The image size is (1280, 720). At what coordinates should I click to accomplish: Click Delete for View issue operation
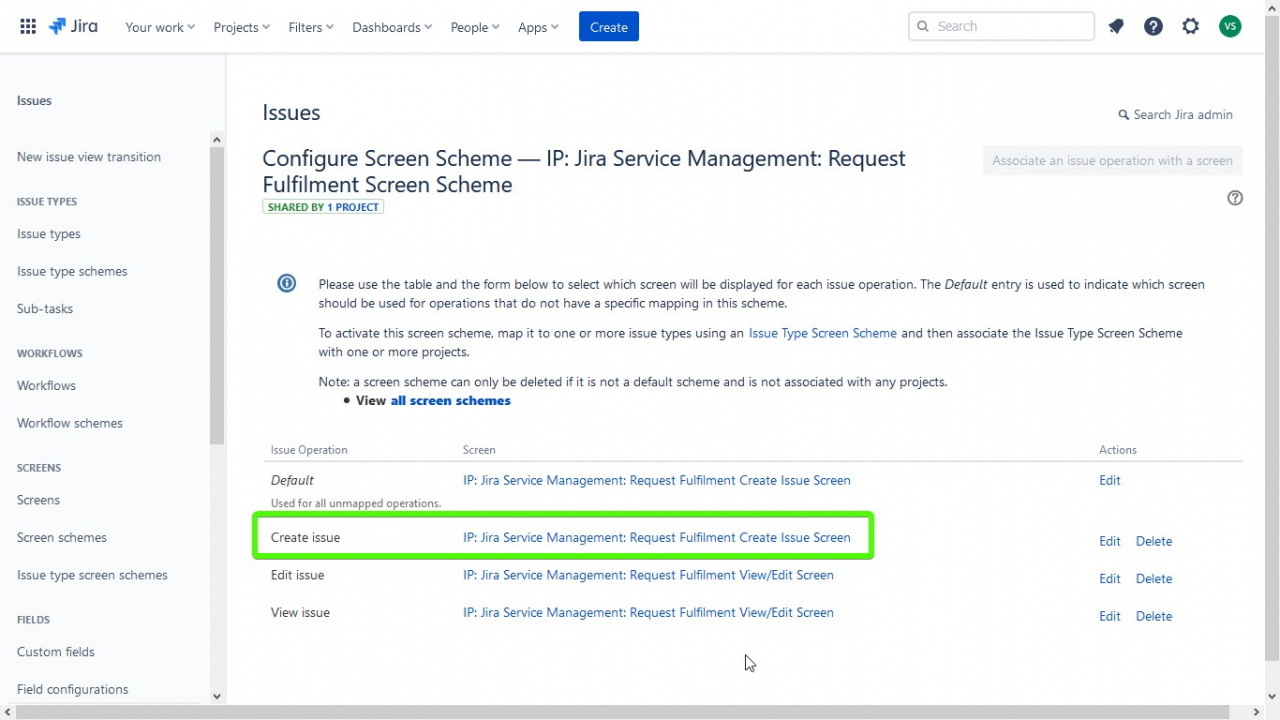[1154, 616]
